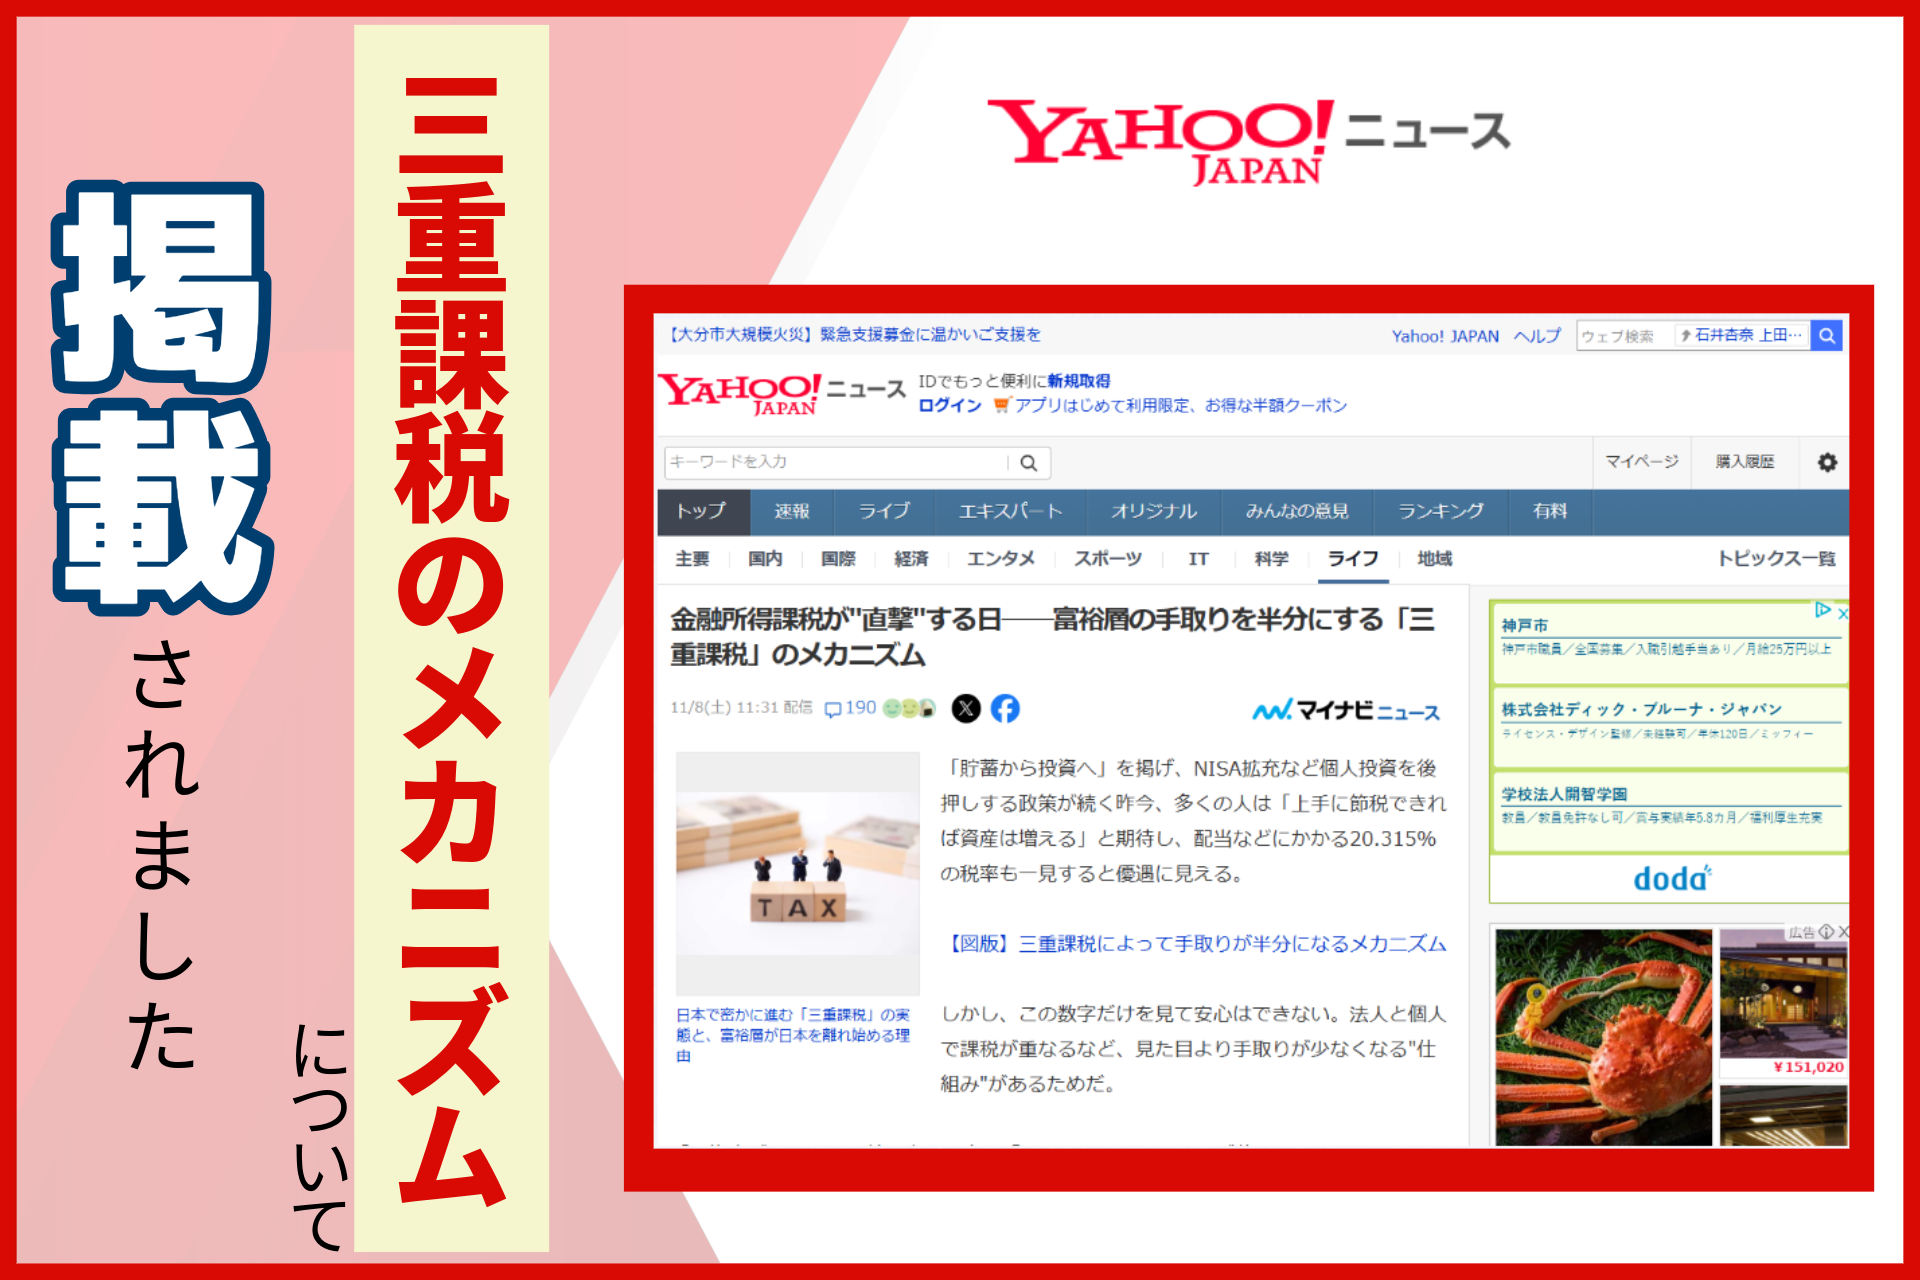Click the doda logo in the ad
Image resolution: width=1920 pixels, height=1280 pixels.
coord(1671,879)
